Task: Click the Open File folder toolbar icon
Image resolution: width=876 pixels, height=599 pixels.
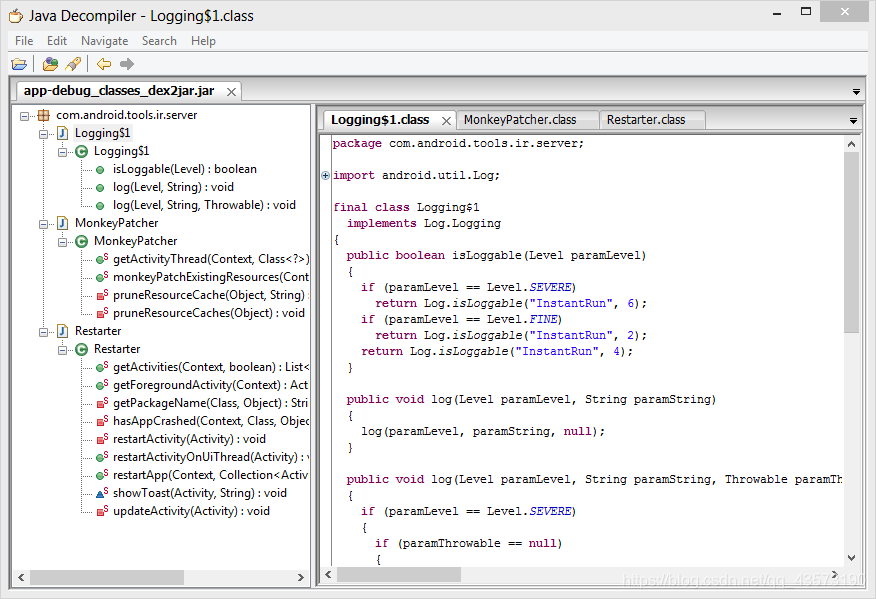Action: coord(19,64)
